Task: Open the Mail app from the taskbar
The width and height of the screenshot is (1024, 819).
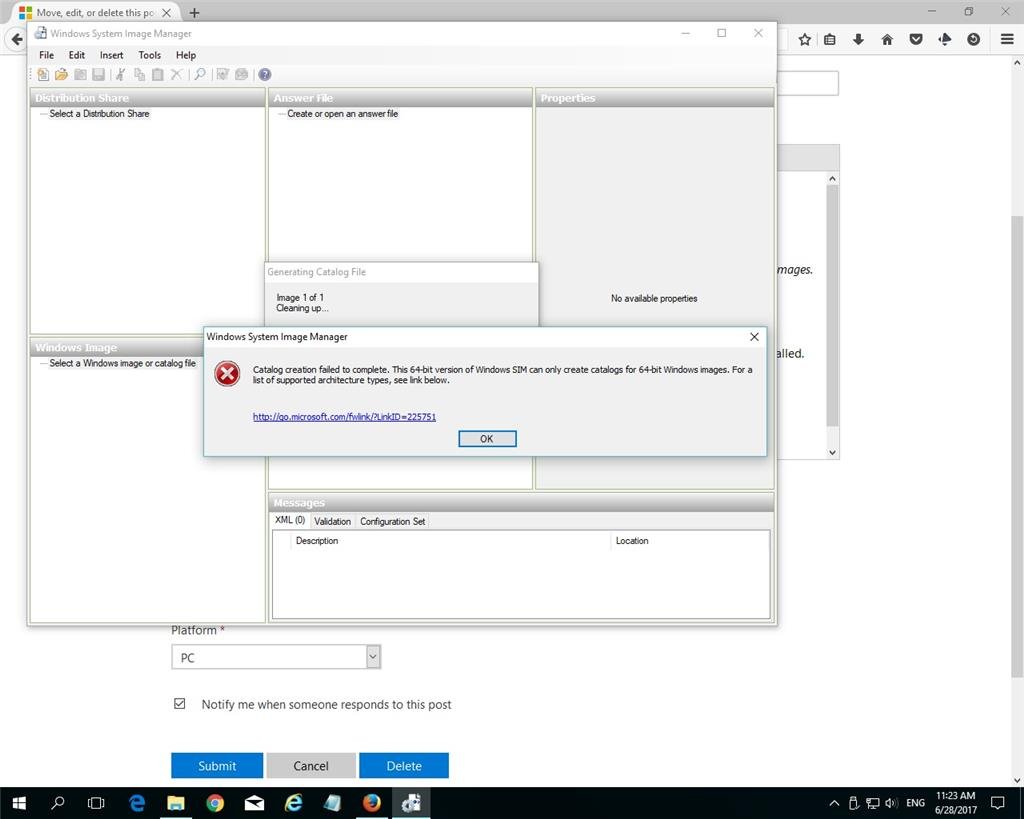Action: click(x=254, y=803)
